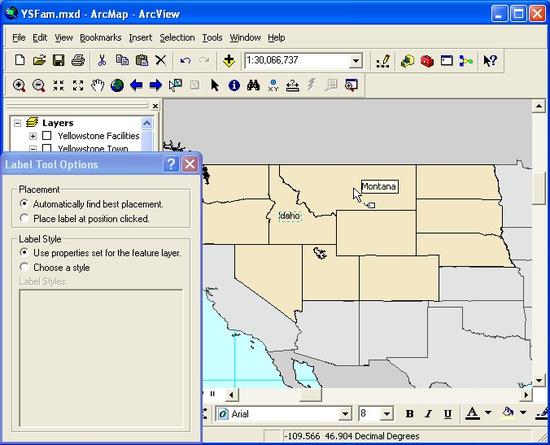Open the Bookmarks menu
The height and width of the screenshot is (445, 550).
(100, 38)
